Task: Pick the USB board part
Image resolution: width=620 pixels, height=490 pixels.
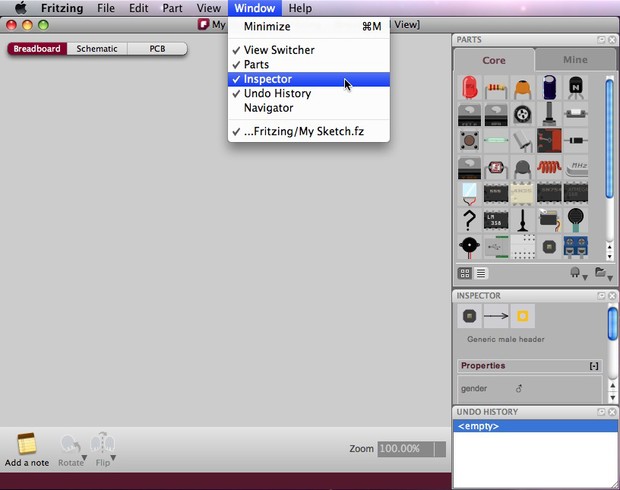Action: 496,247
